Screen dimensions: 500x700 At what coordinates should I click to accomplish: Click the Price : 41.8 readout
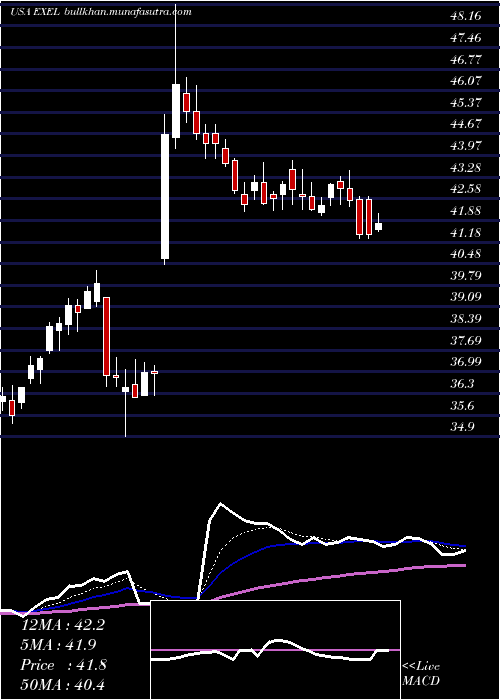coord(63,665)
